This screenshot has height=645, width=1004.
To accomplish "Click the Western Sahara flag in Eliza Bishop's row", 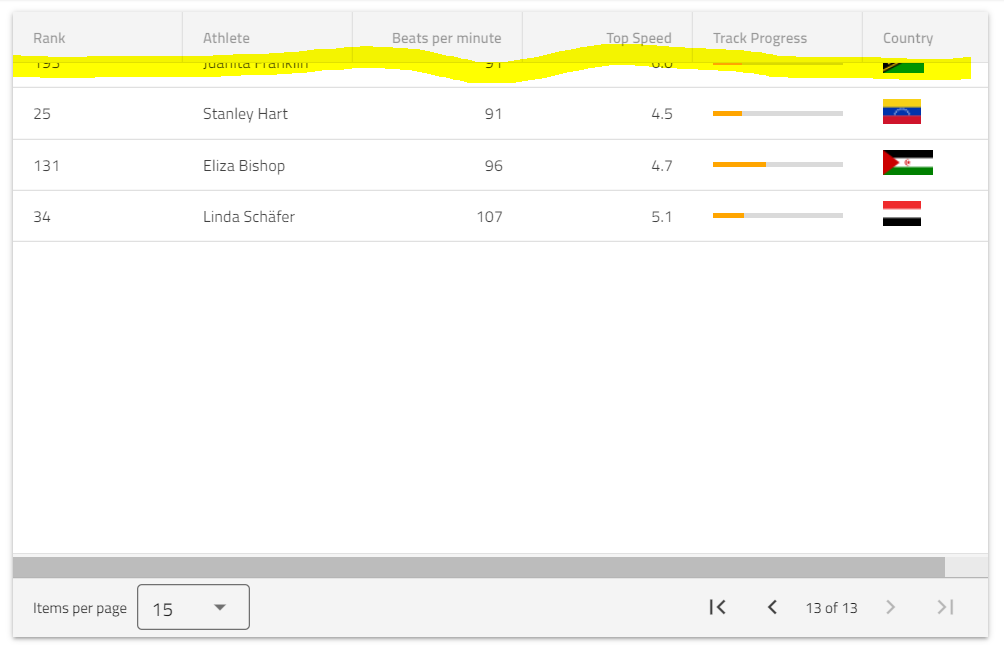I will (x=907, y=163).
